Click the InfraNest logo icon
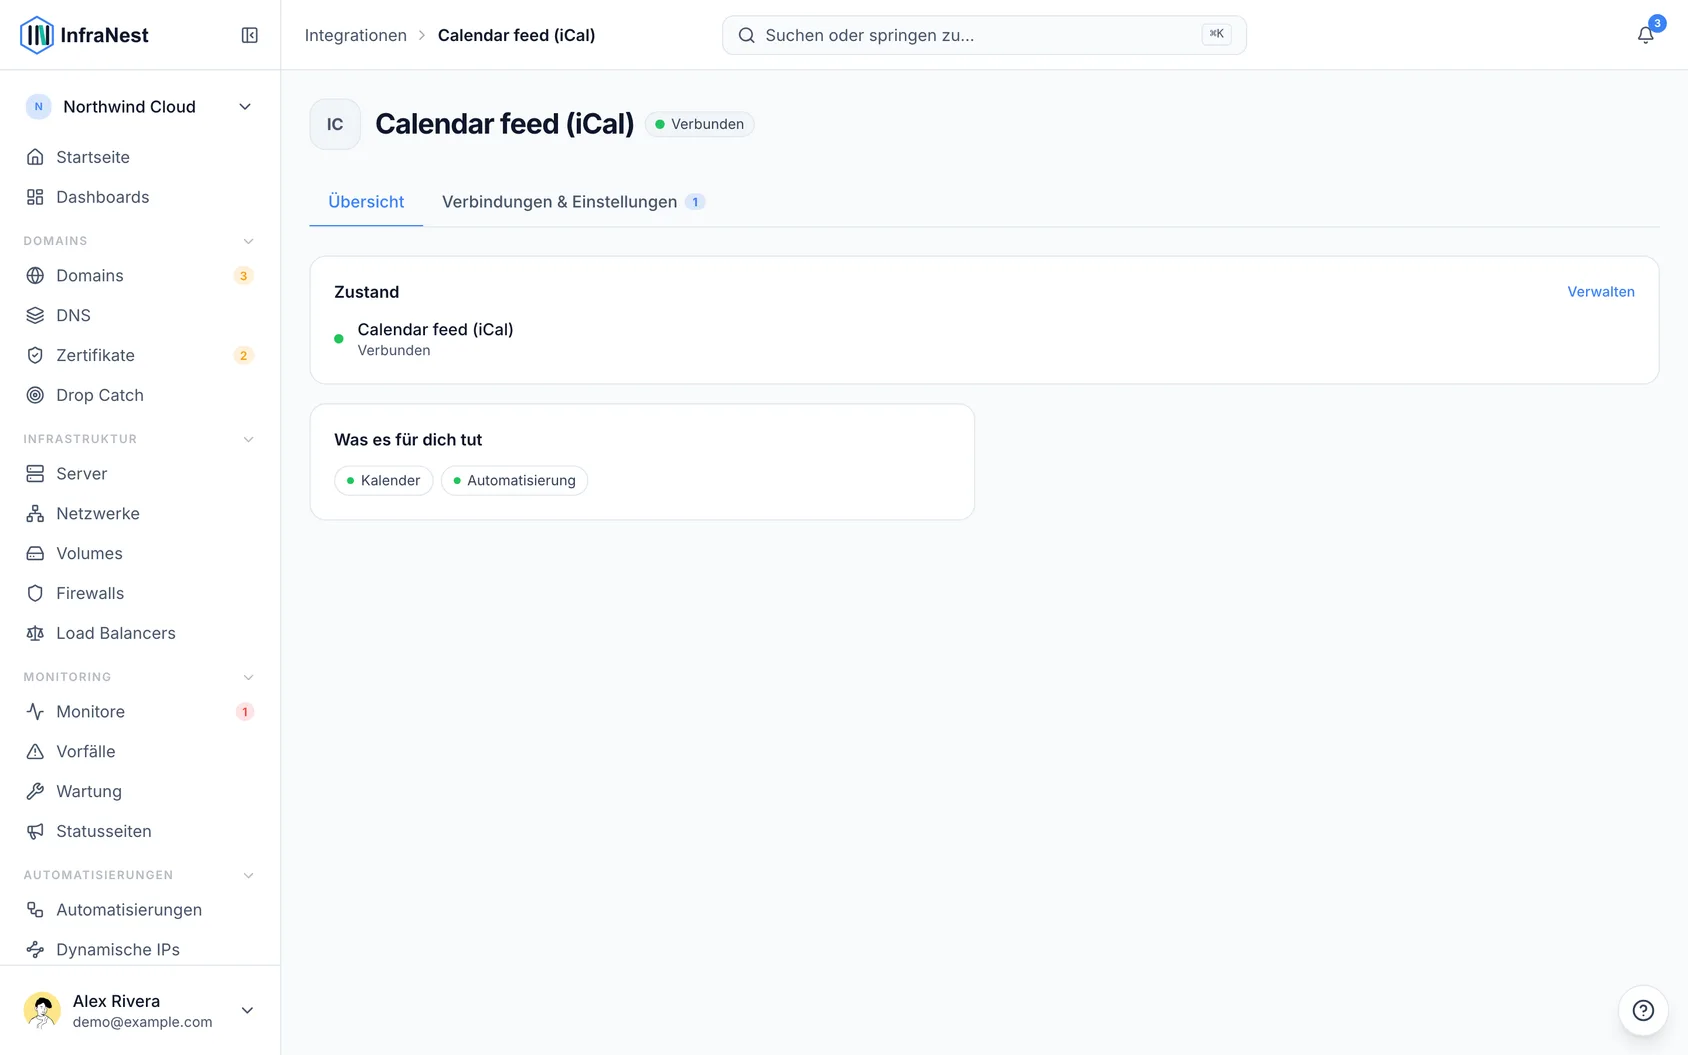 pyautogui.click(x=37, y=35)
